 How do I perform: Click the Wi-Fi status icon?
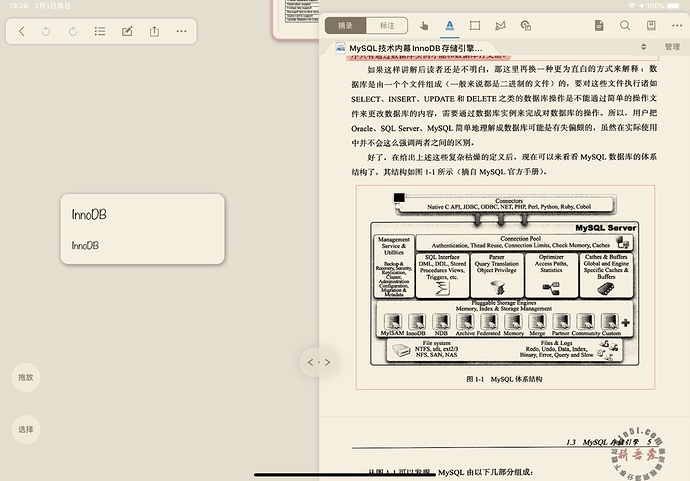631,6
